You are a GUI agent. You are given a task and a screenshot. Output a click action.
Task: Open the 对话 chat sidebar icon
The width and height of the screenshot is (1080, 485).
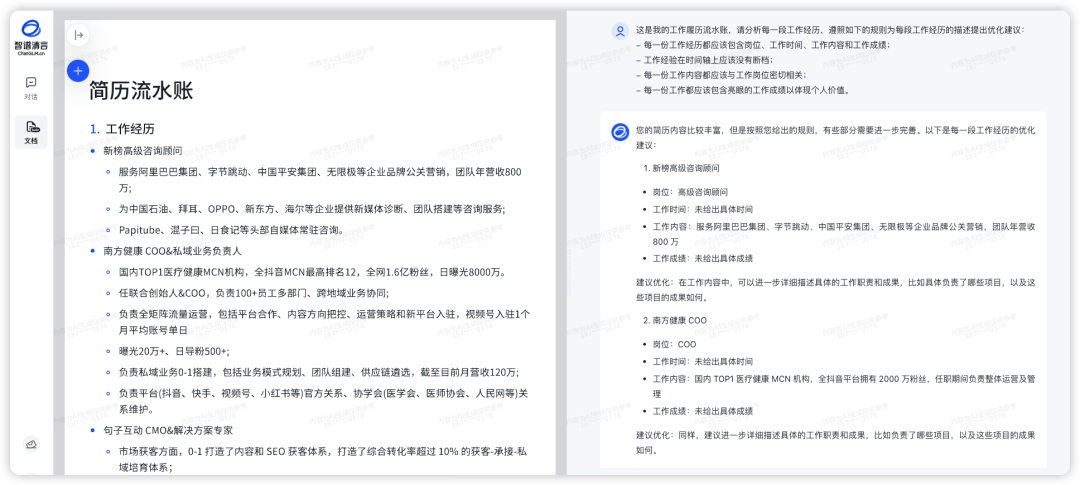31,87
